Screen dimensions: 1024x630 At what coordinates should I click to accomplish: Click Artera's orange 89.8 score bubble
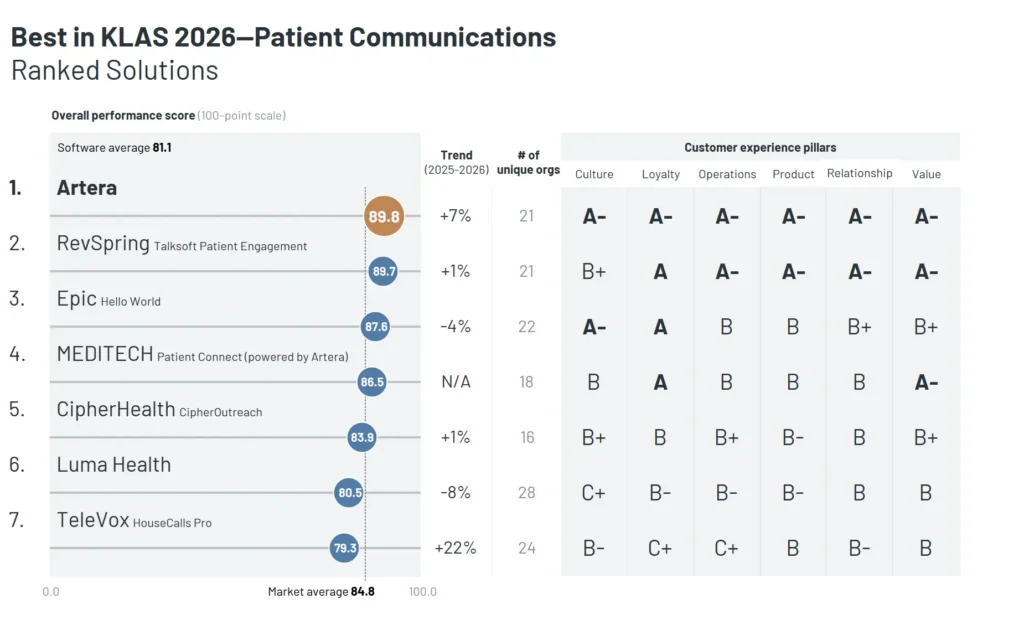[x=384, y=216]
